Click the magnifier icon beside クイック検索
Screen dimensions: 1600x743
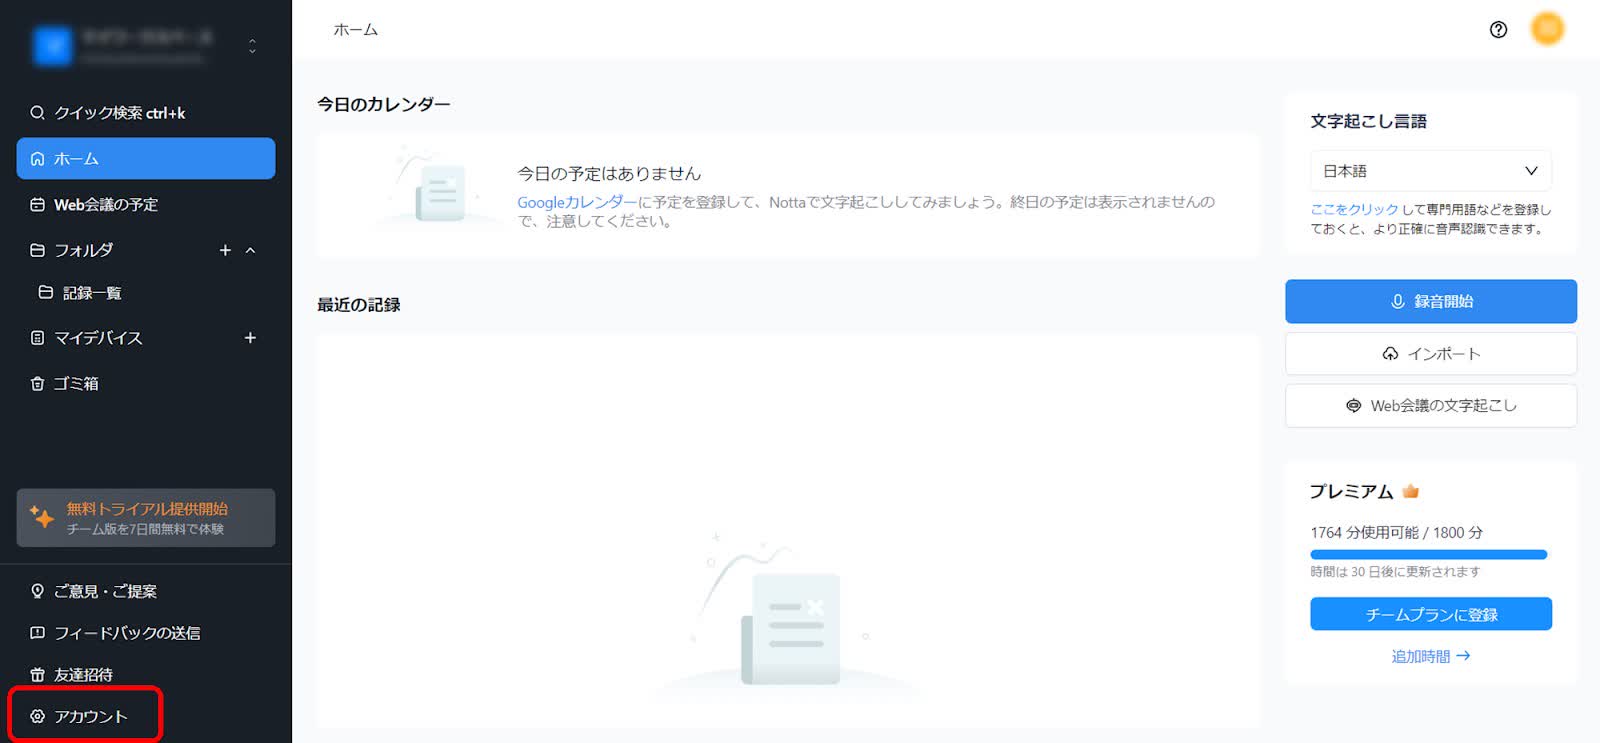[x=37, y=113]
